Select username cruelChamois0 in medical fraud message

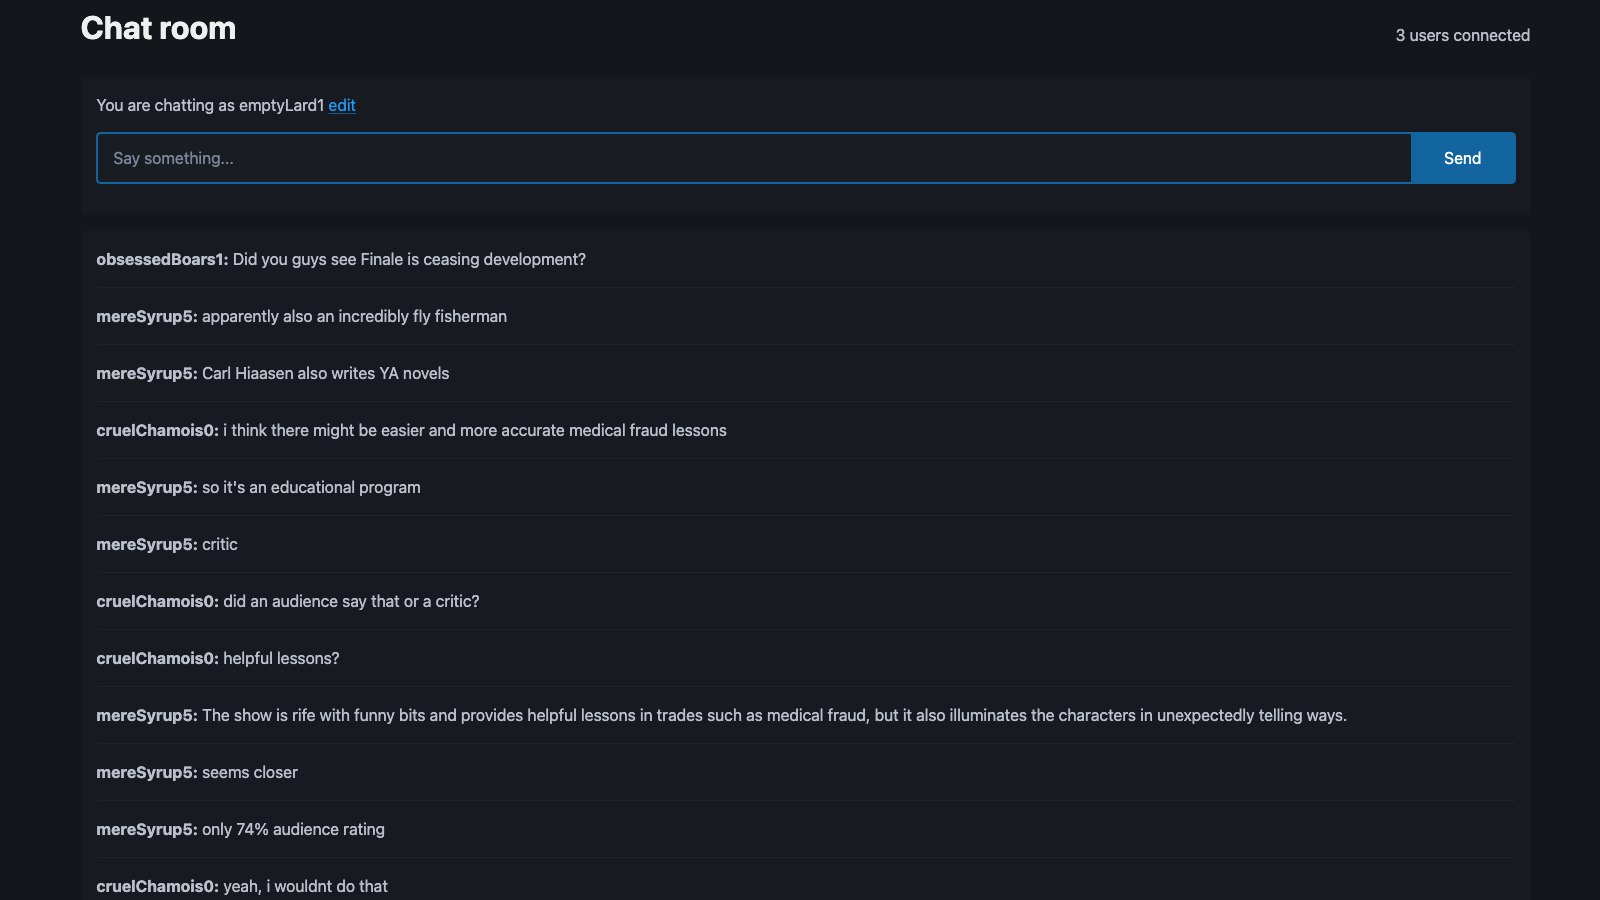tap(157, 430)
